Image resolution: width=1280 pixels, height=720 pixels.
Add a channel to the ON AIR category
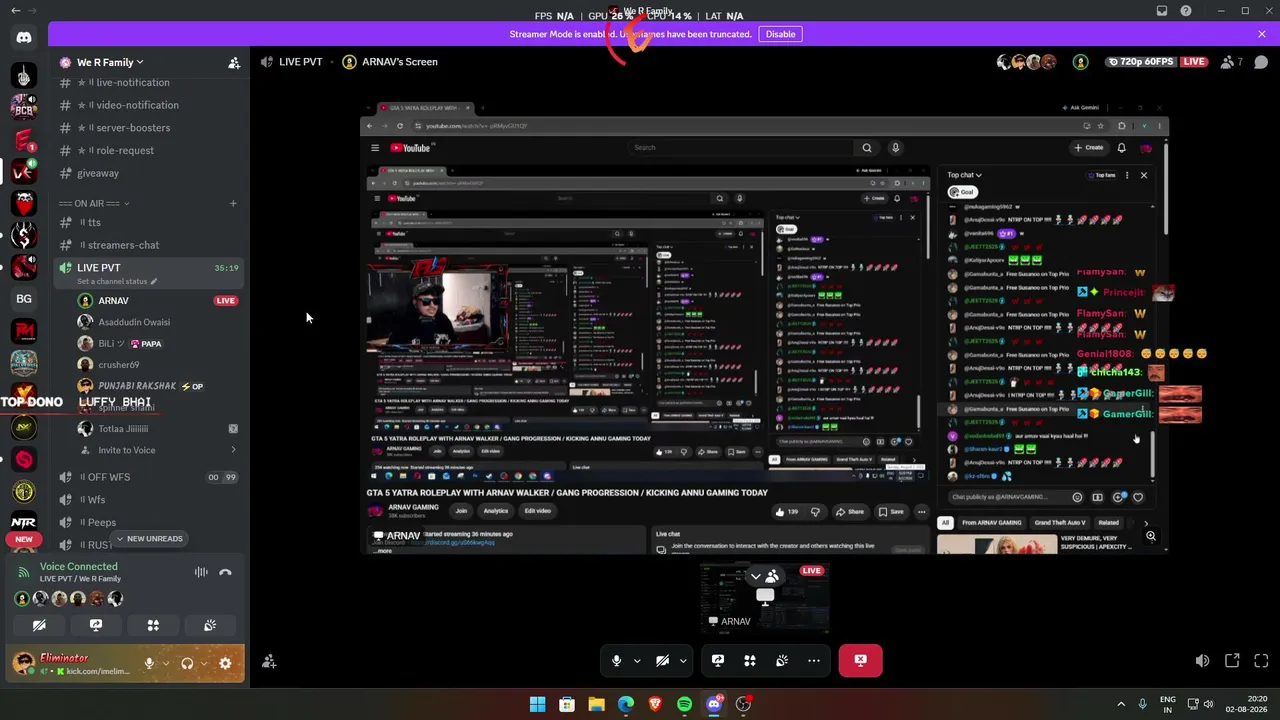(x=233, y=204)
